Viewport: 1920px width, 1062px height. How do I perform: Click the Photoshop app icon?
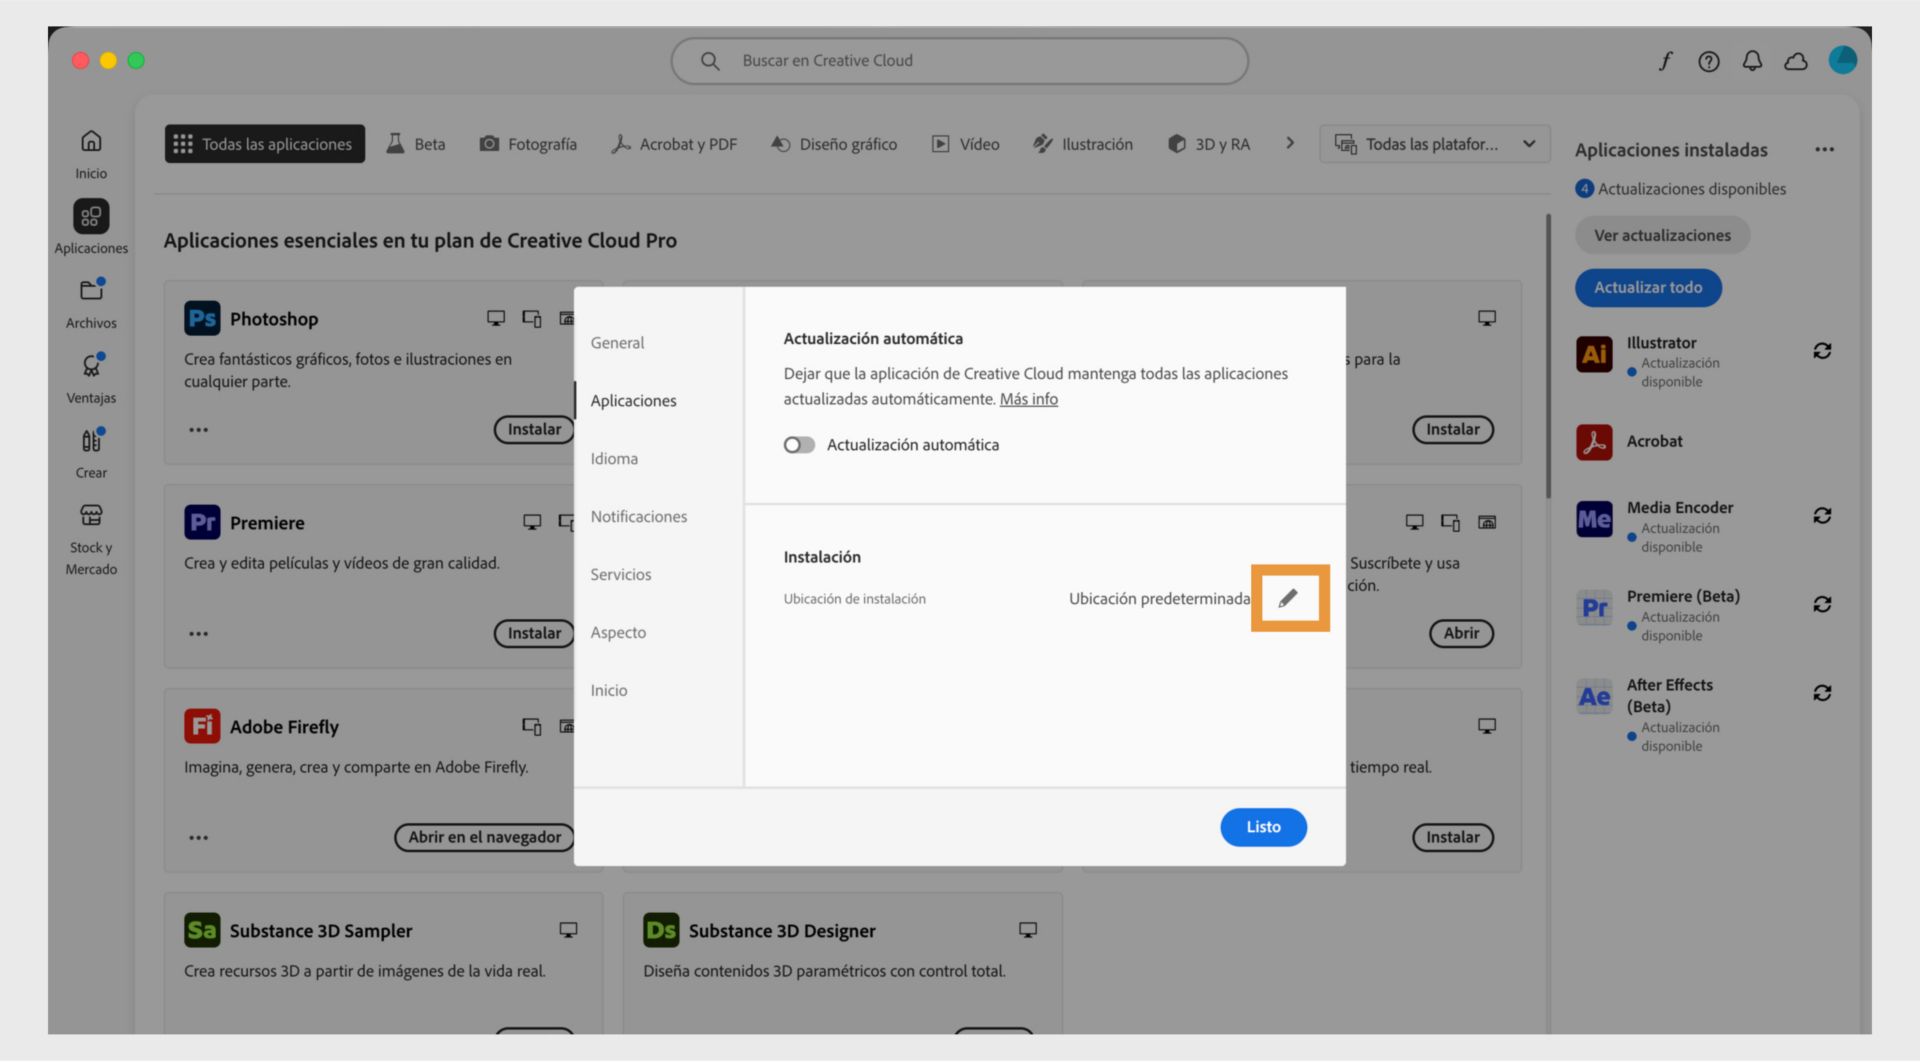pos(202,319)
